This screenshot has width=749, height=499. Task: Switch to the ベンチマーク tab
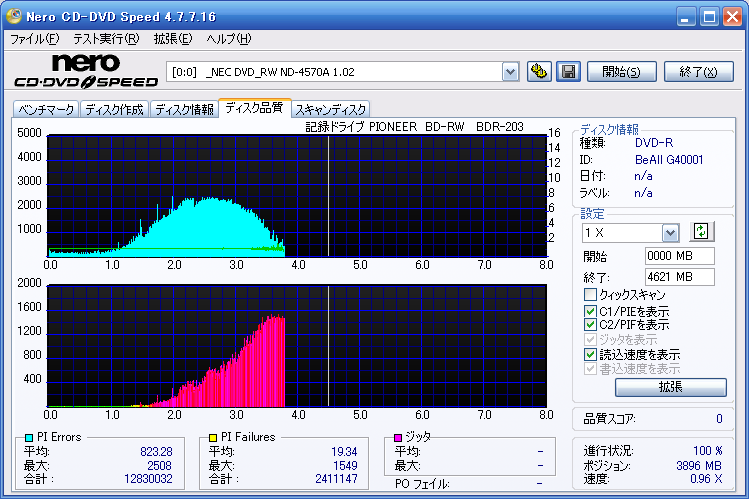pyautogui.click(x=46, y=109)
